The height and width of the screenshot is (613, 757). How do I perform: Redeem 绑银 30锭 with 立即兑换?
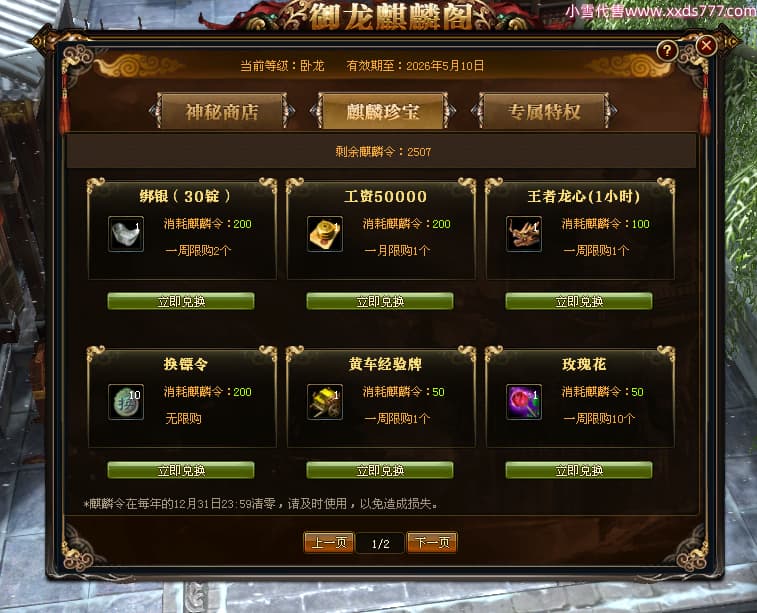(x=181, y=301)
